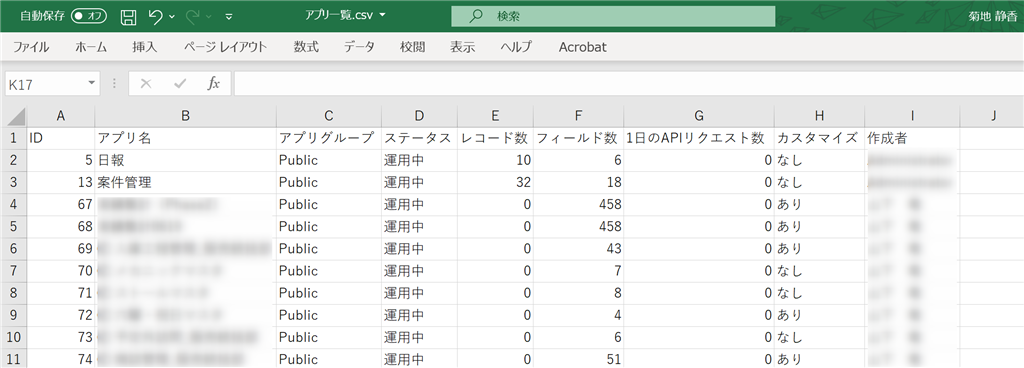Click the search magnifier icon
This screenshot has width=1024, height=368.
[x=475, y=16]
